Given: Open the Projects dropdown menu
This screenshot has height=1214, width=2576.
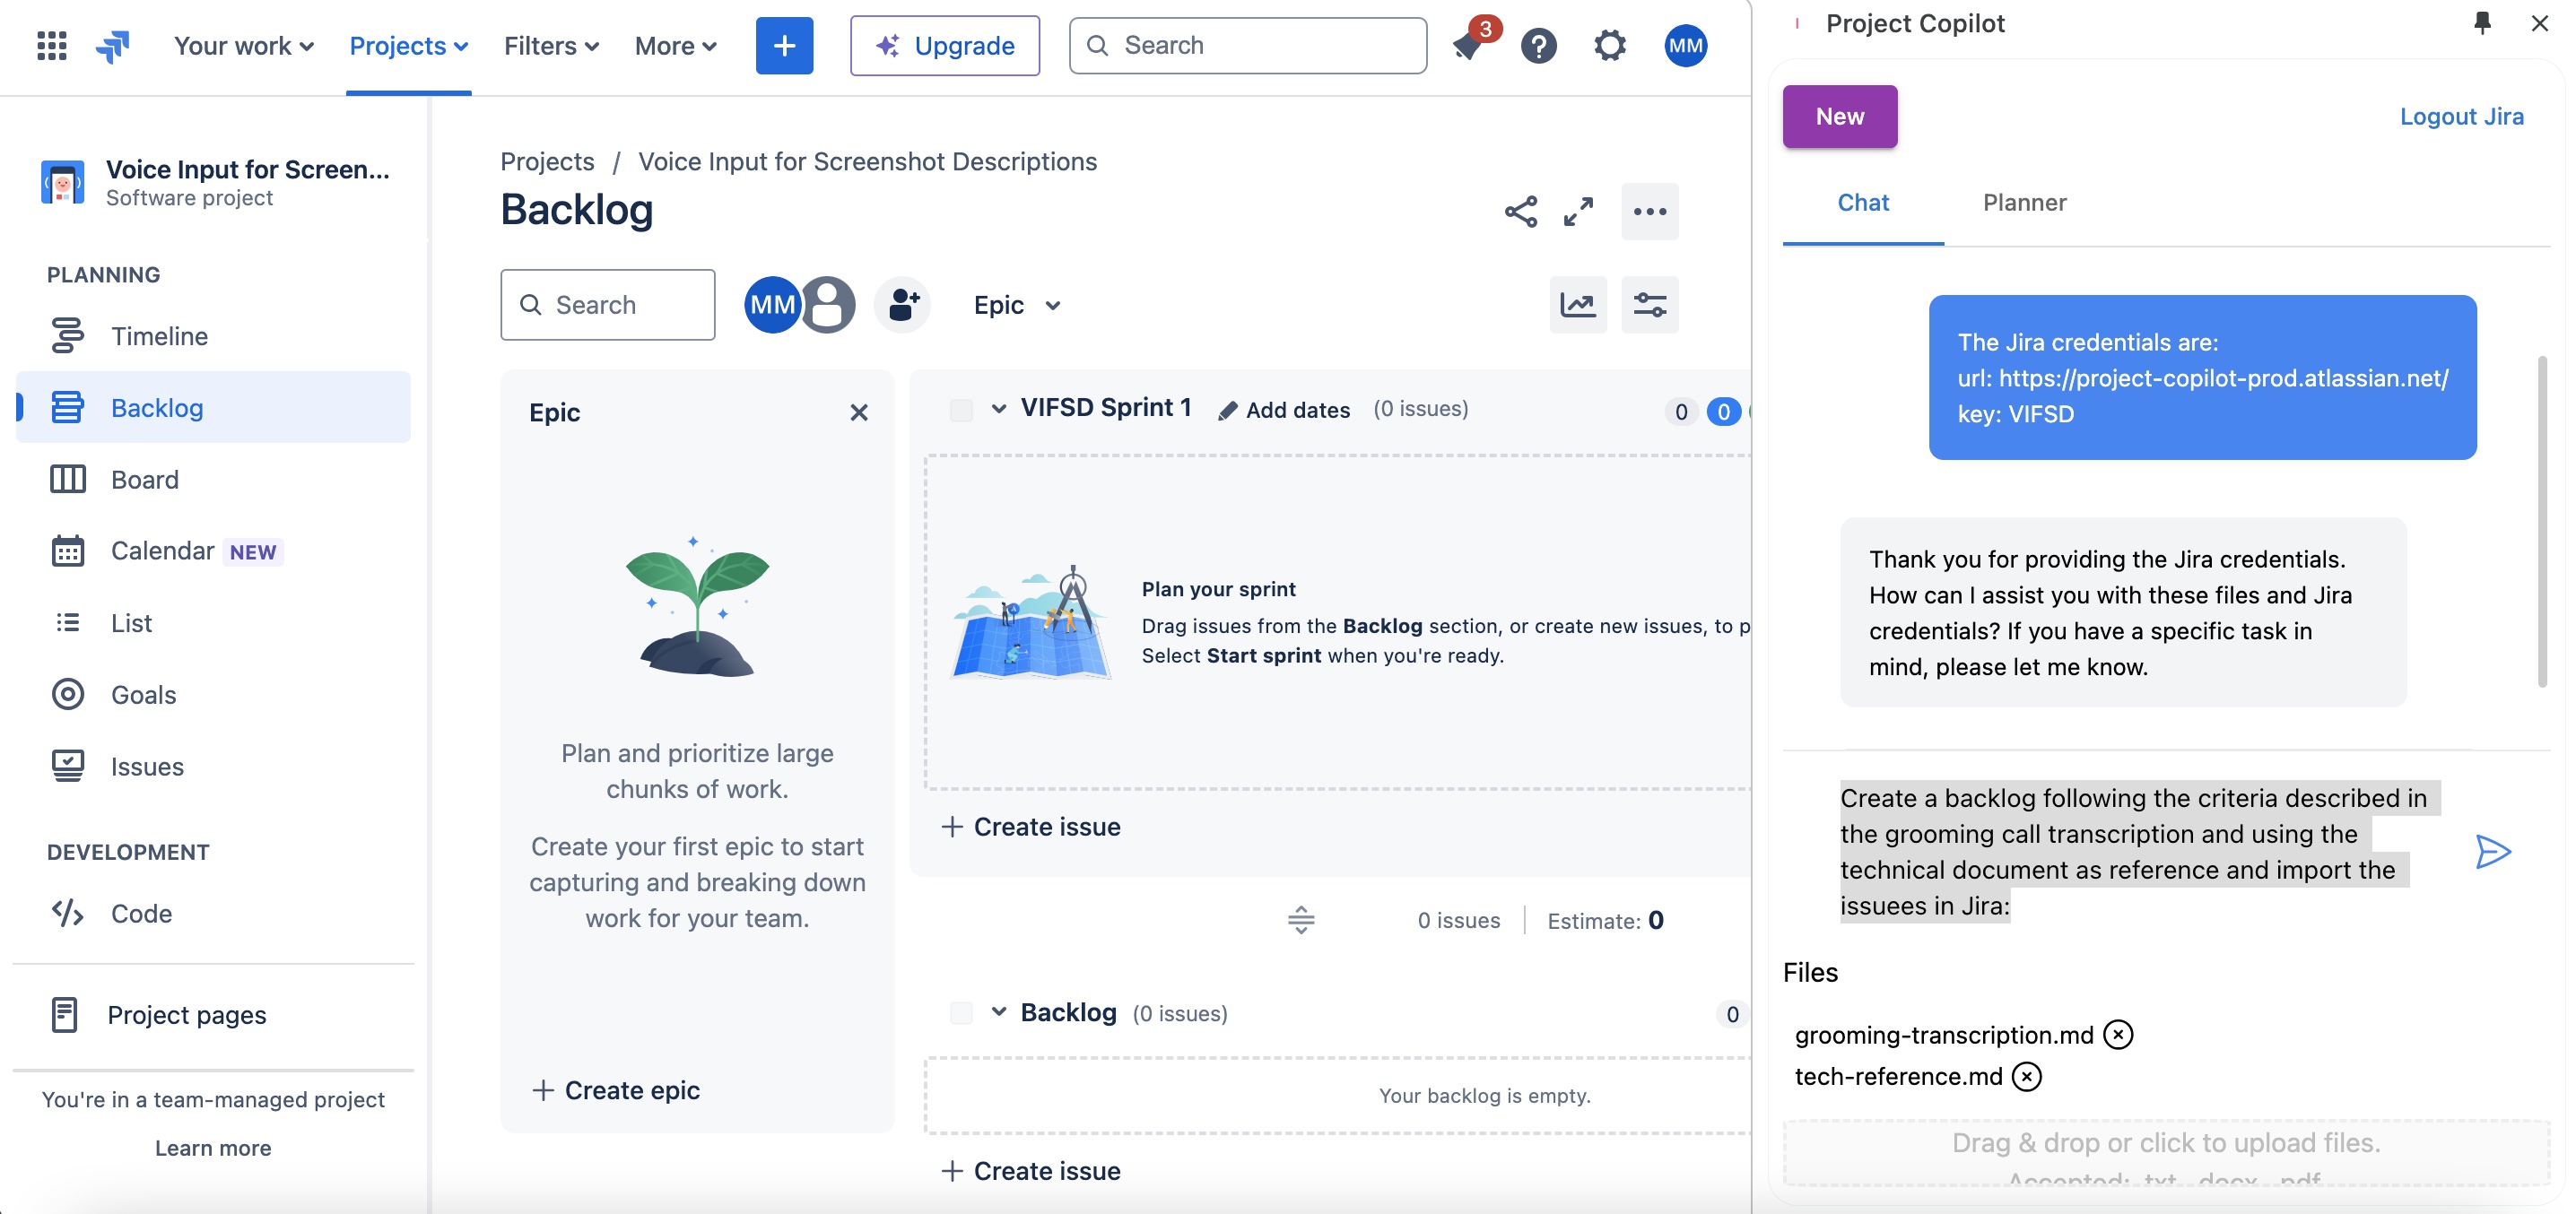Looking at the screenshot, I should click(x=408, y=45).
